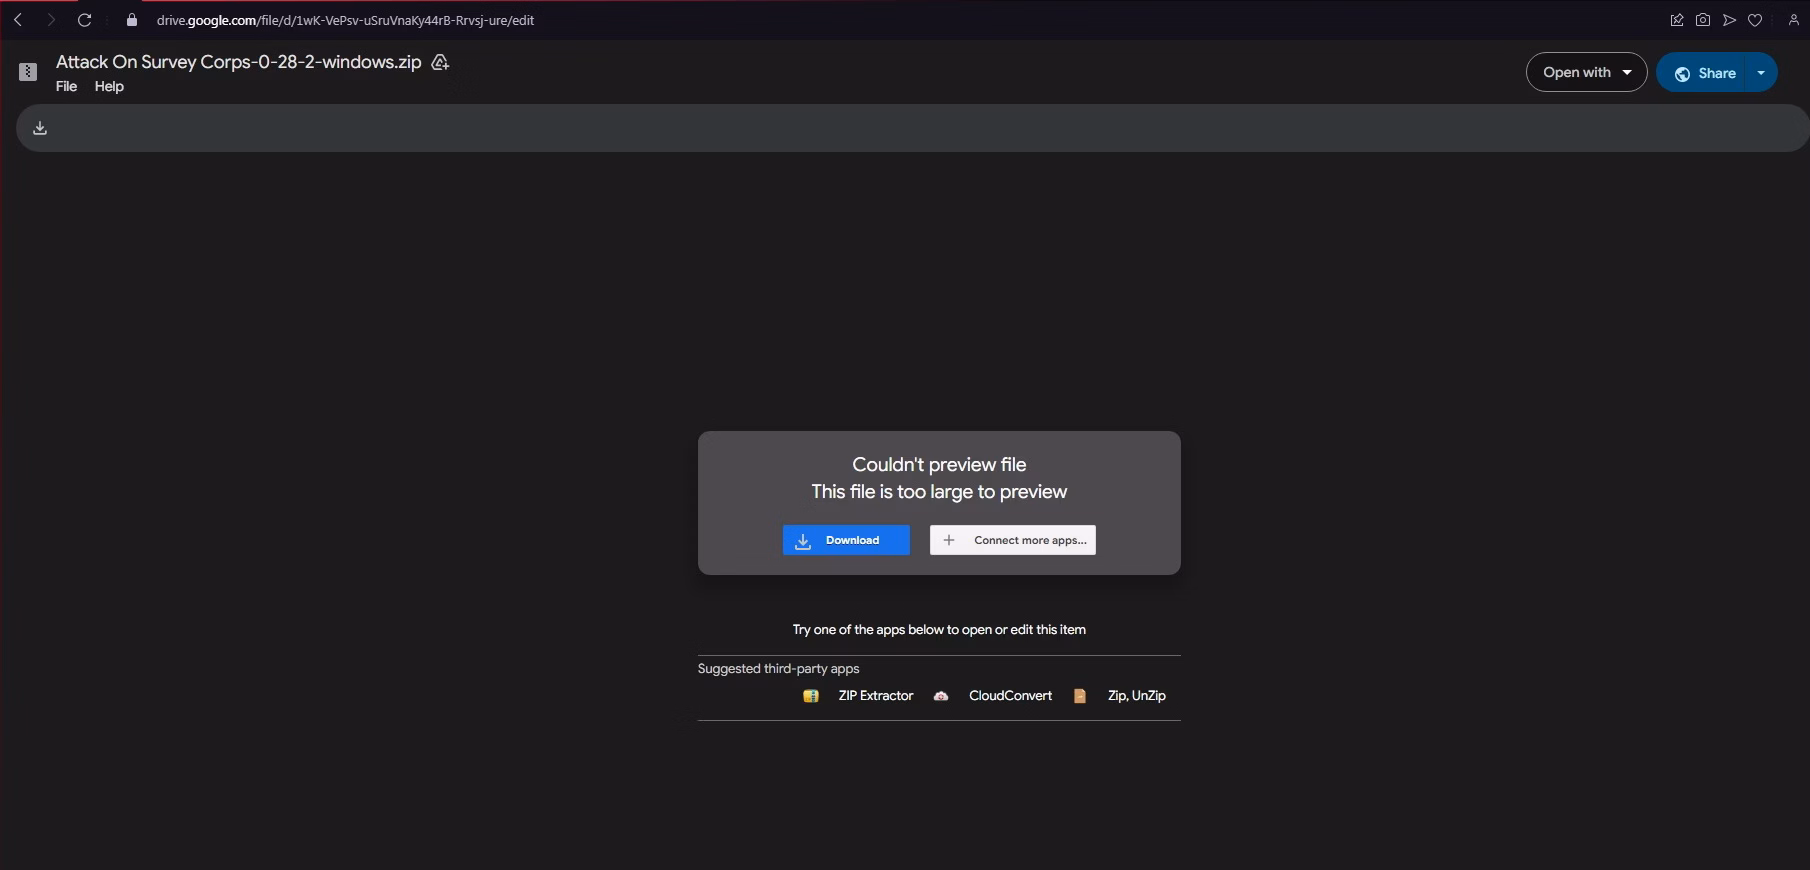Image resolution: width=1810 pixels, height=870 pixels.
Task: Open the browser profile icon
Action: click(1793, 20)
